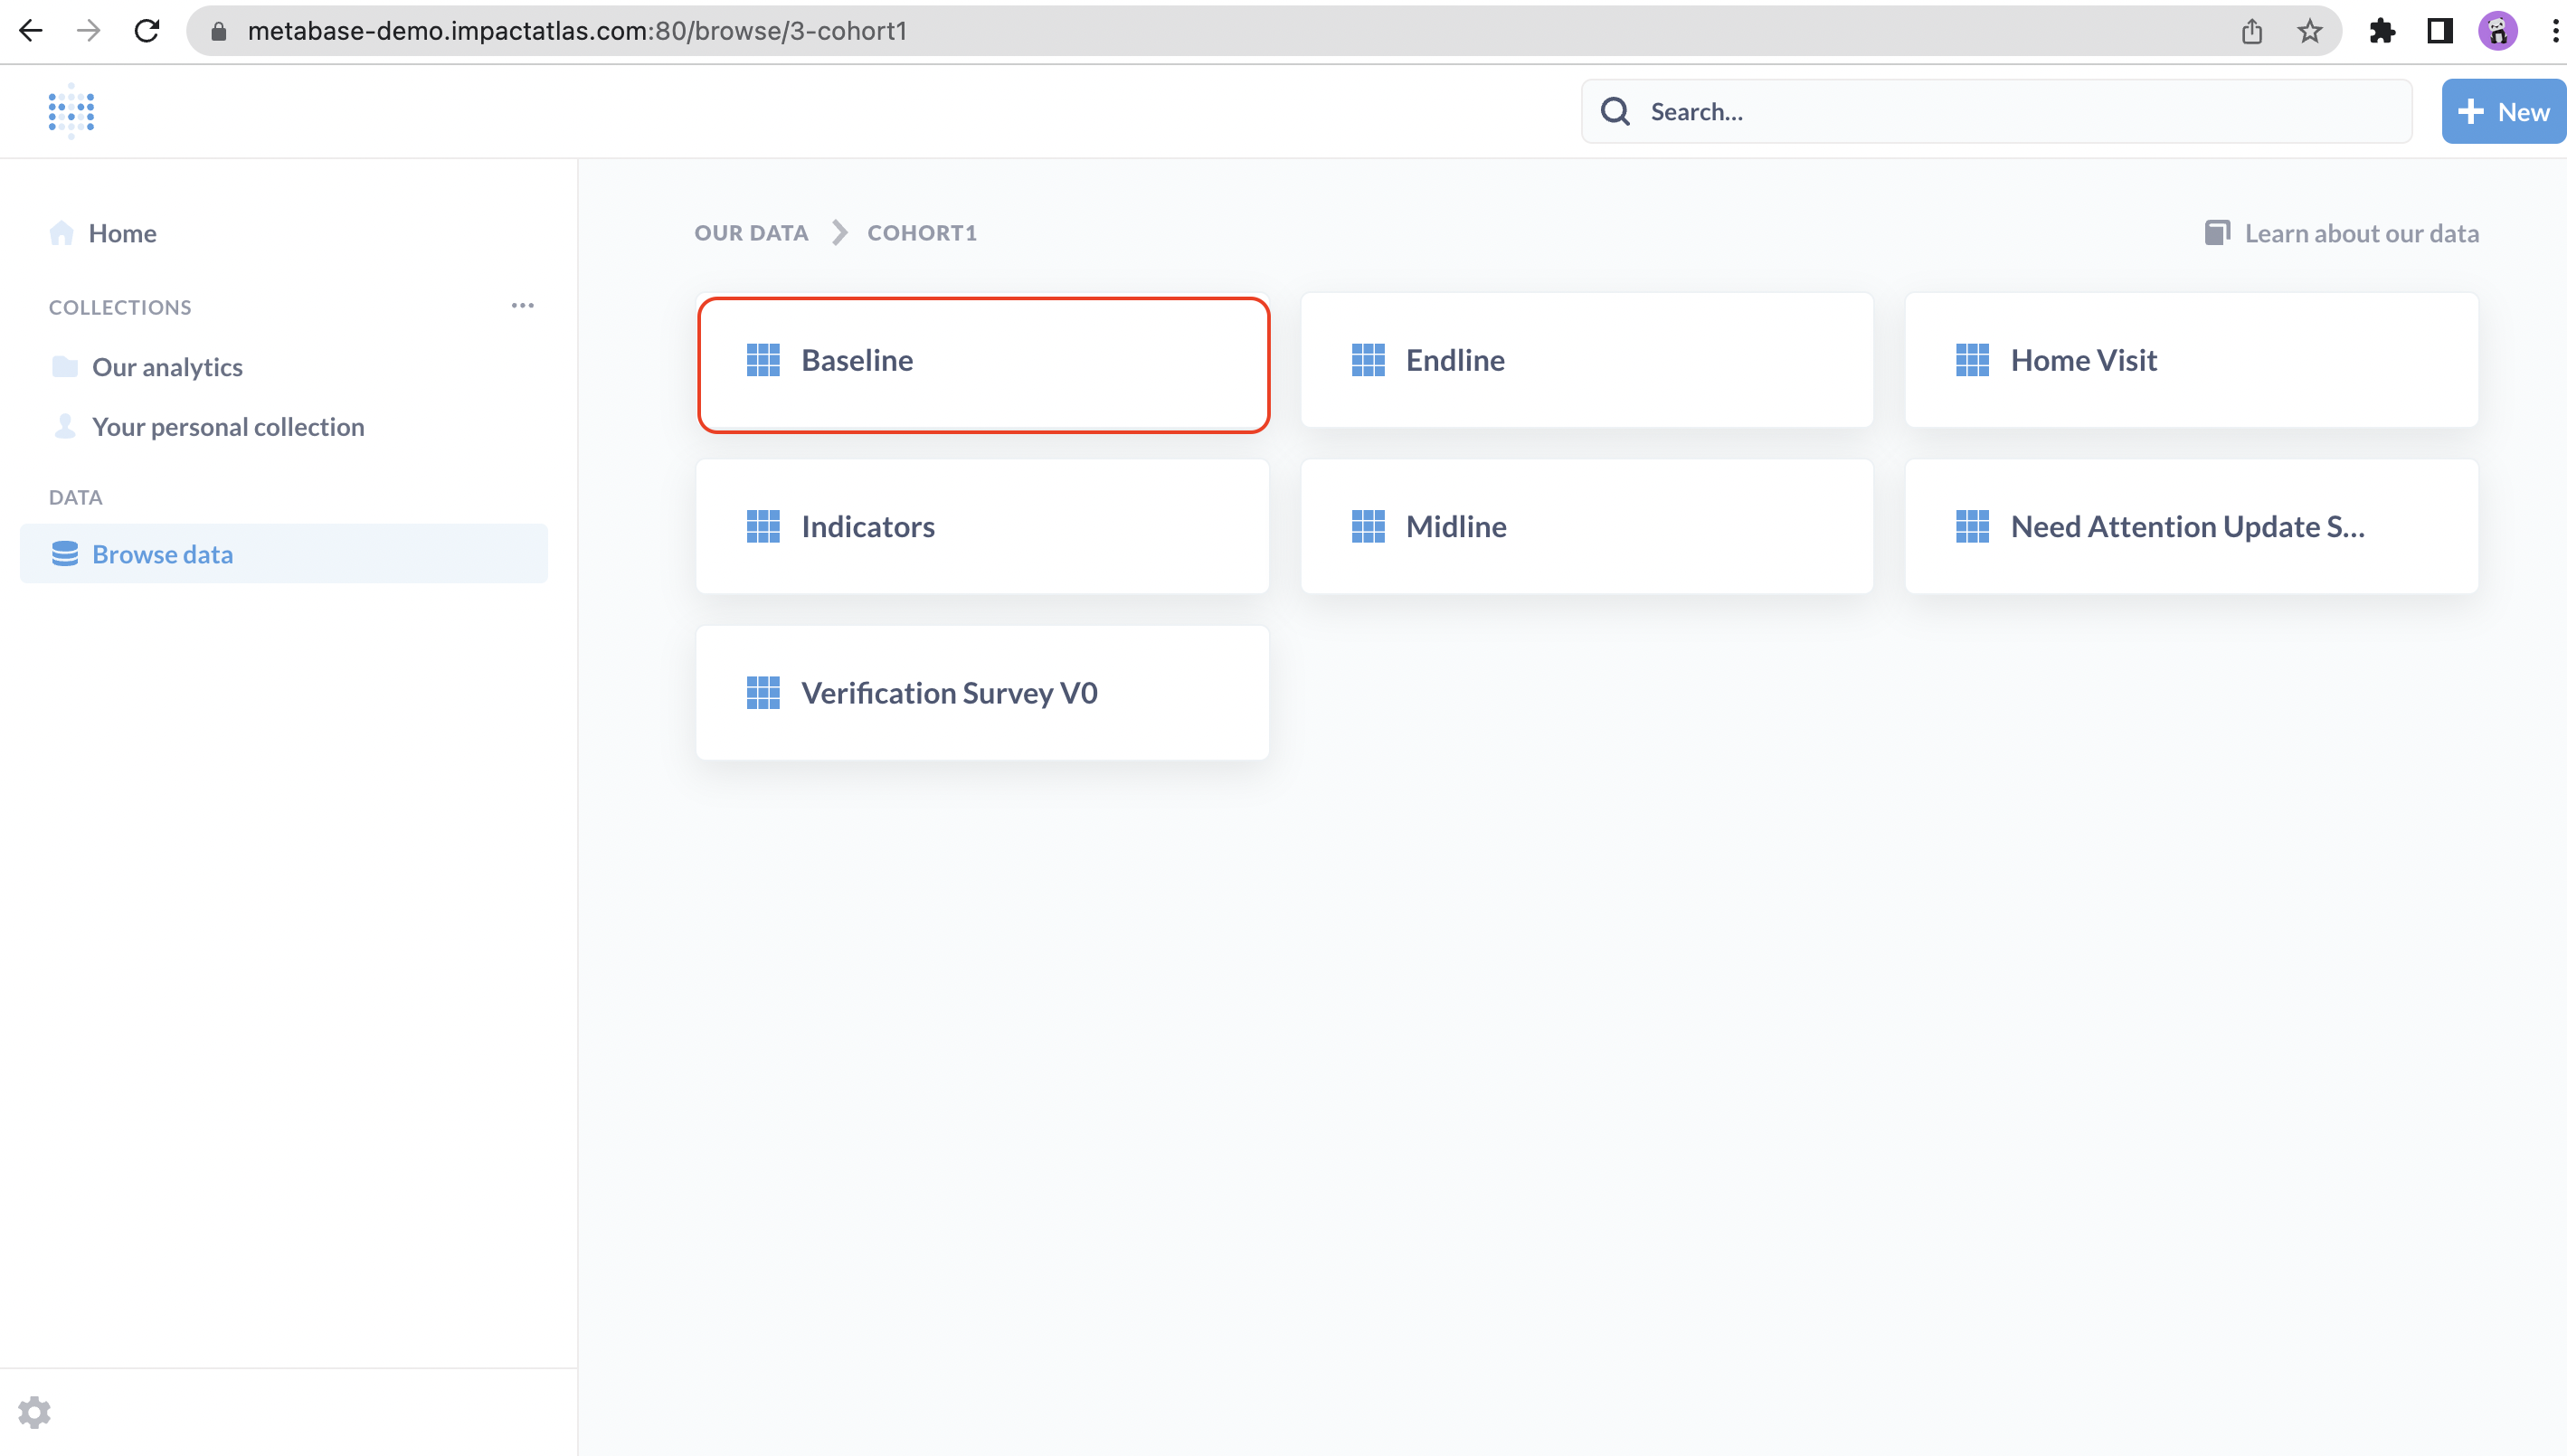Toggle the browser side panel
The width and height of the screenshot is (2567, 1456).
(x=2440, y=31)
